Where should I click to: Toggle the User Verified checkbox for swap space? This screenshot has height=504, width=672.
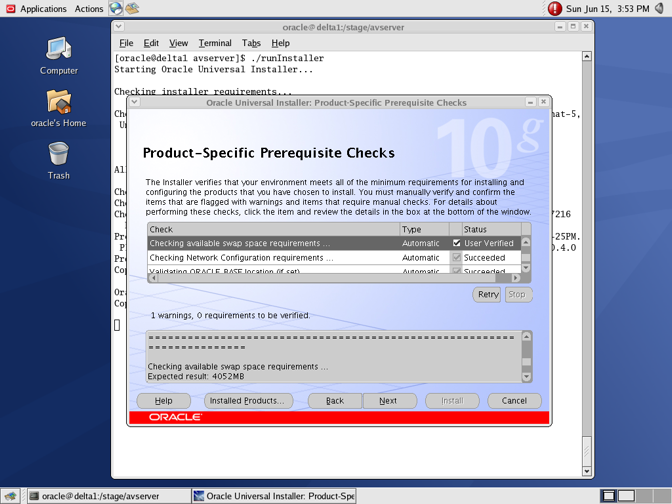(456, 243)
